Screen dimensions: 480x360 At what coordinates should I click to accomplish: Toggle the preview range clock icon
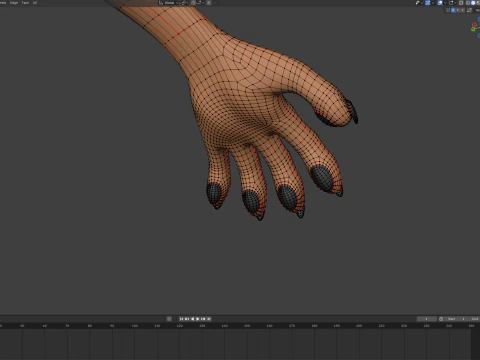click(x=441, y=319)
